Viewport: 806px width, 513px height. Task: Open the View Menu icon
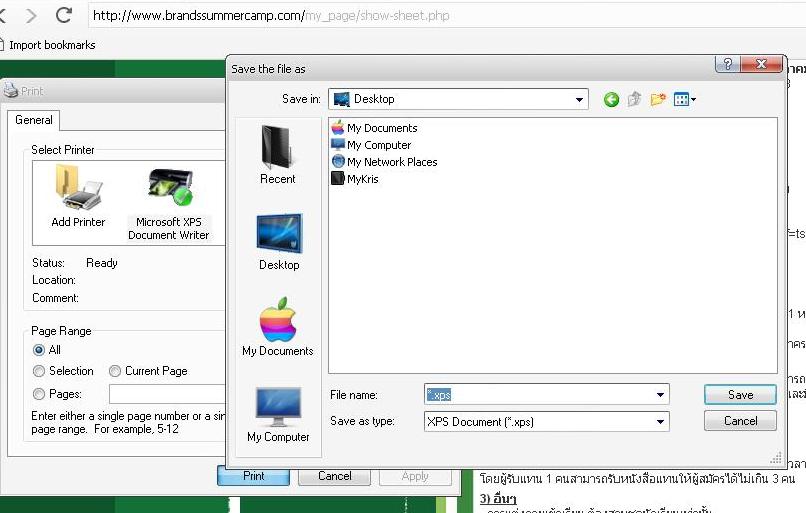pos(685,99)
